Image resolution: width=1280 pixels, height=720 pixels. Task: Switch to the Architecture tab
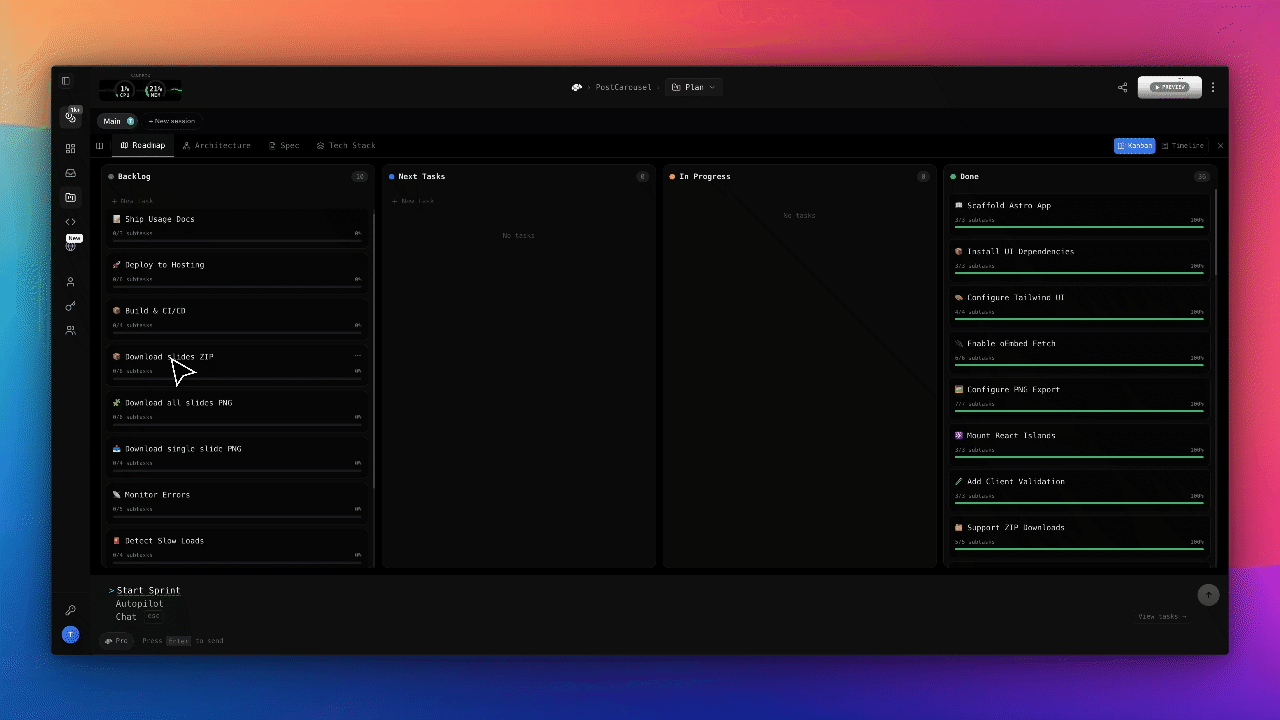click(x=217, y=146)
